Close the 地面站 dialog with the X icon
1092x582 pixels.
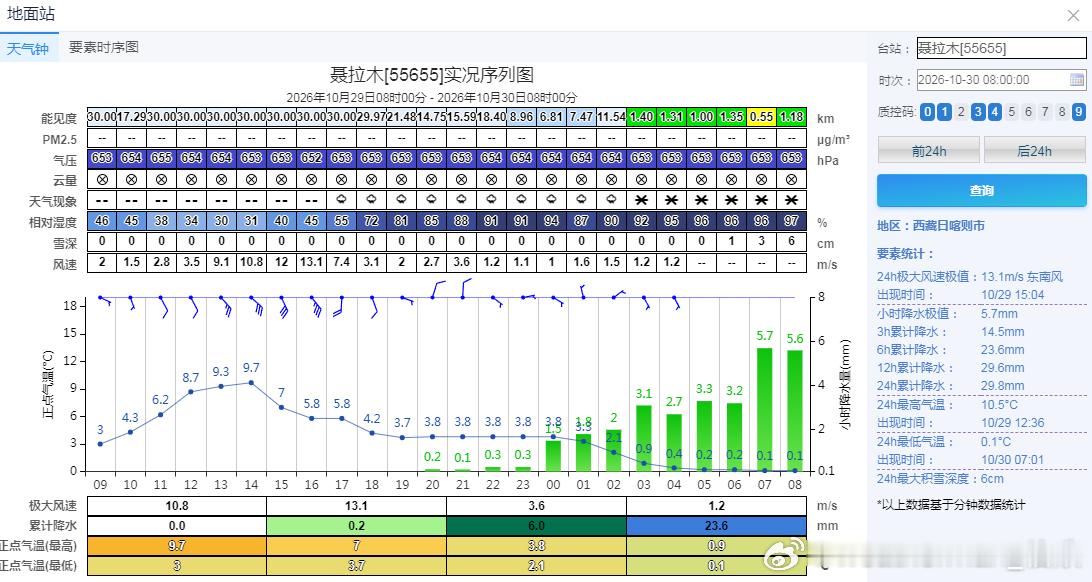coord(1073,15)
